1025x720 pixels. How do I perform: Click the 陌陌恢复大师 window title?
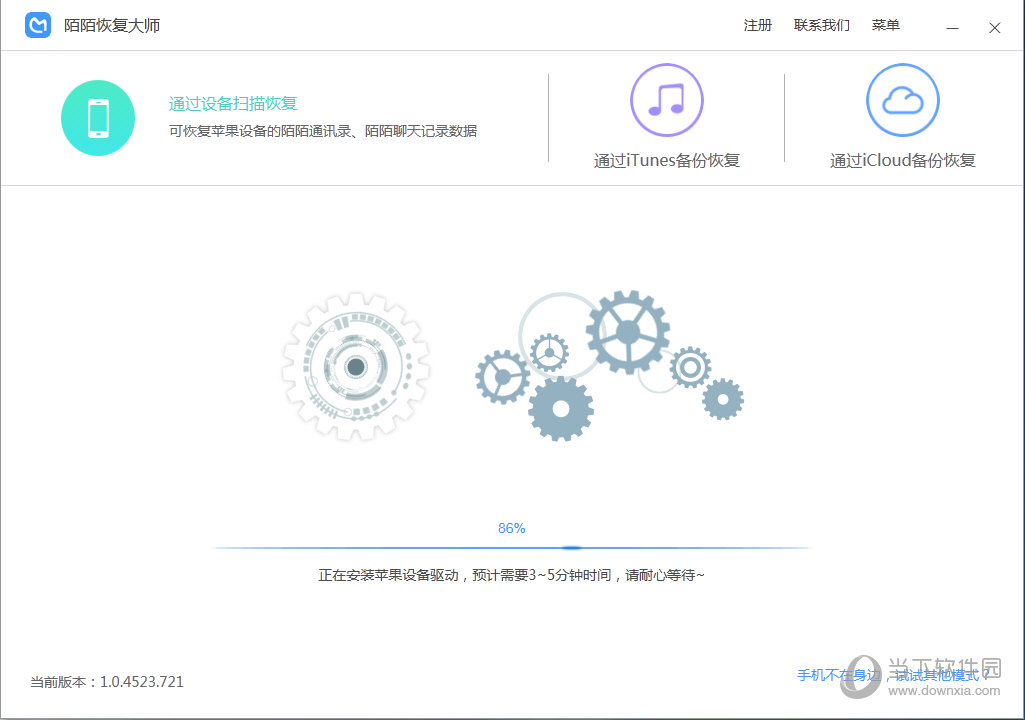pyautogui.click(x=112, y=26)
